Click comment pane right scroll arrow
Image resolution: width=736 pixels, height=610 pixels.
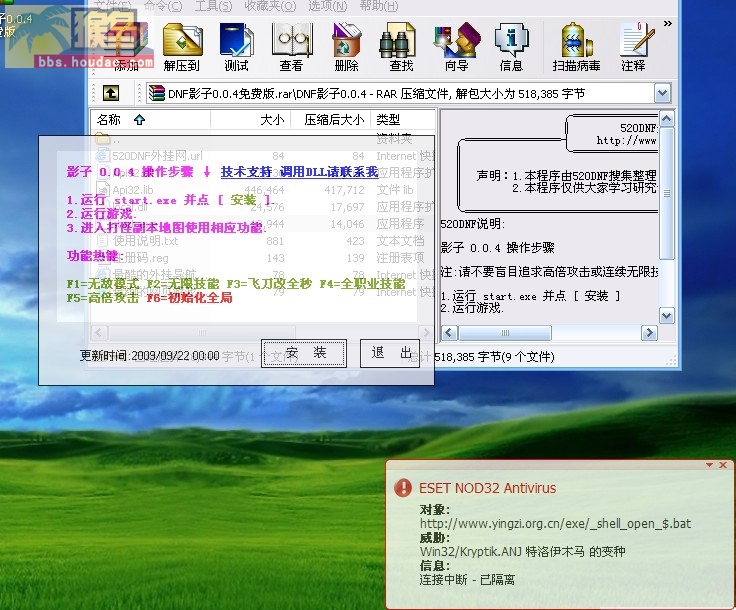(x=649, y=333)
